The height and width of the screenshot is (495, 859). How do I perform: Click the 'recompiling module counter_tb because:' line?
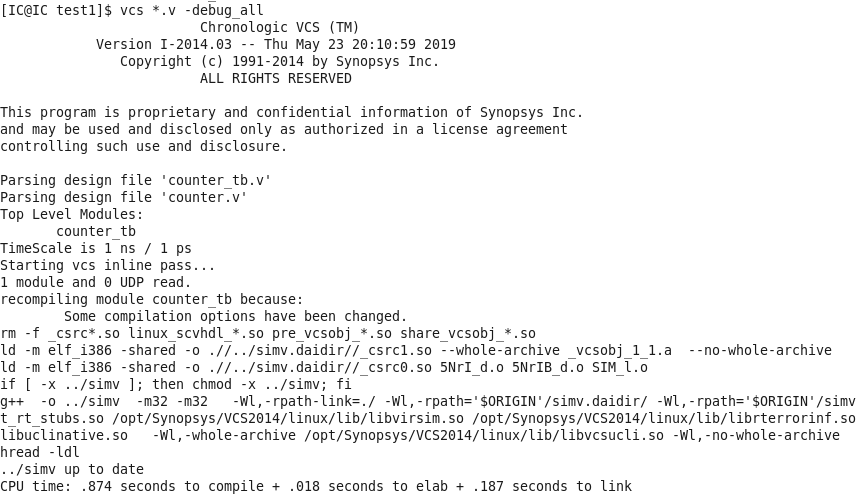(x=151, y=299)
